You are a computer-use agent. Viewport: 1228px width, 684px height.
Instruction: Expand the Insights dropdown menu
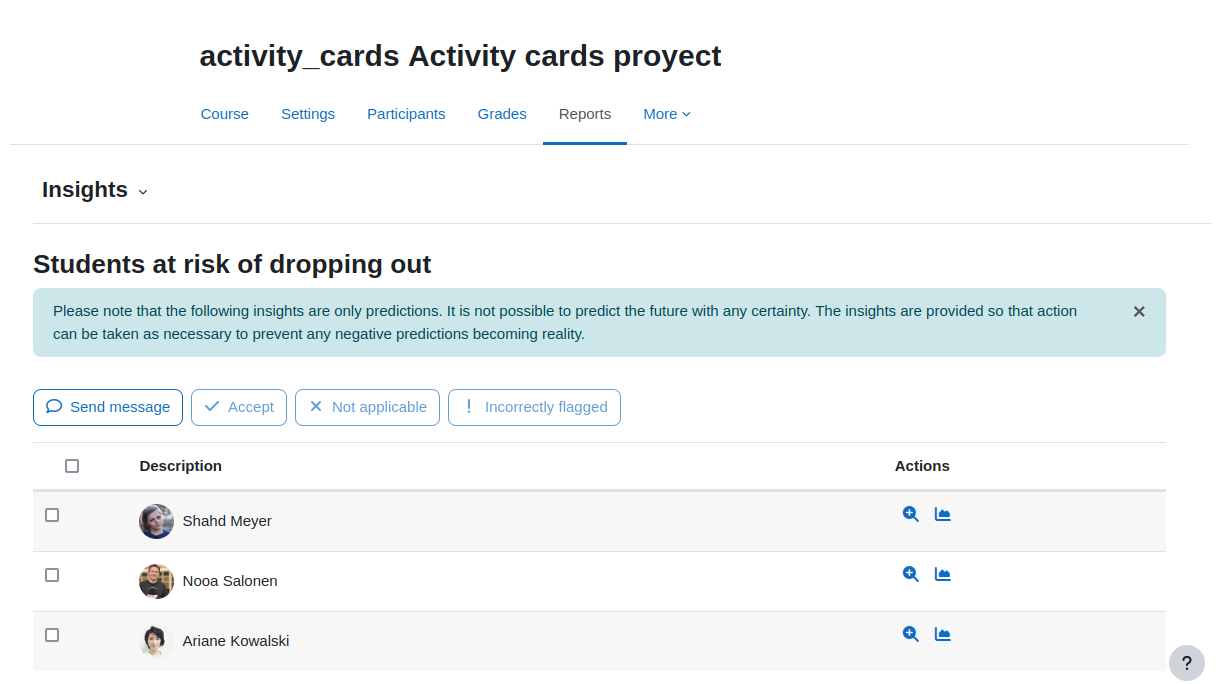coord(95,190)
